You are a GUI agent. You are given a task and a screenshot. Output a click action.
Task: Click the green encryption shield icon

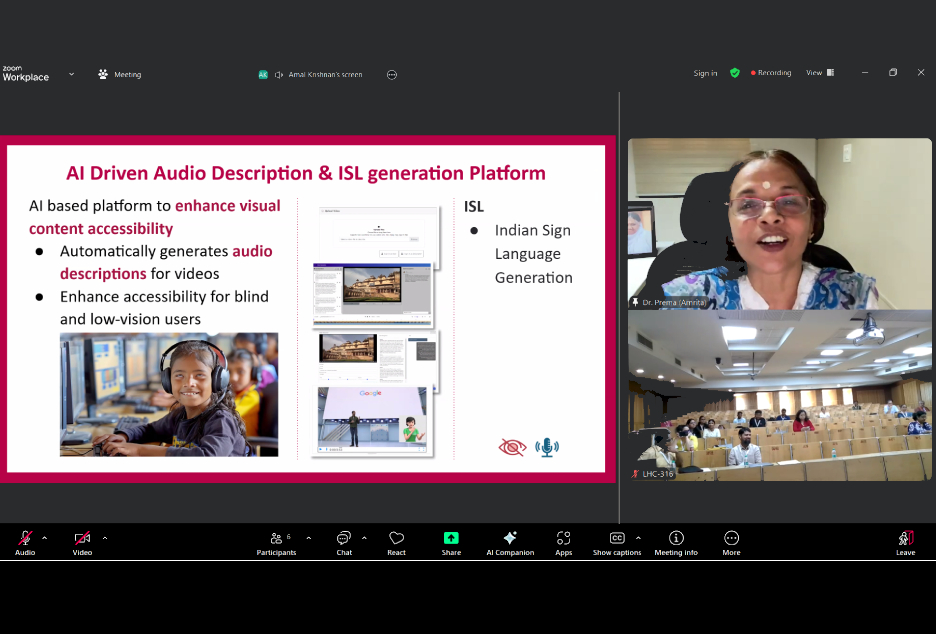coord(735,73)
